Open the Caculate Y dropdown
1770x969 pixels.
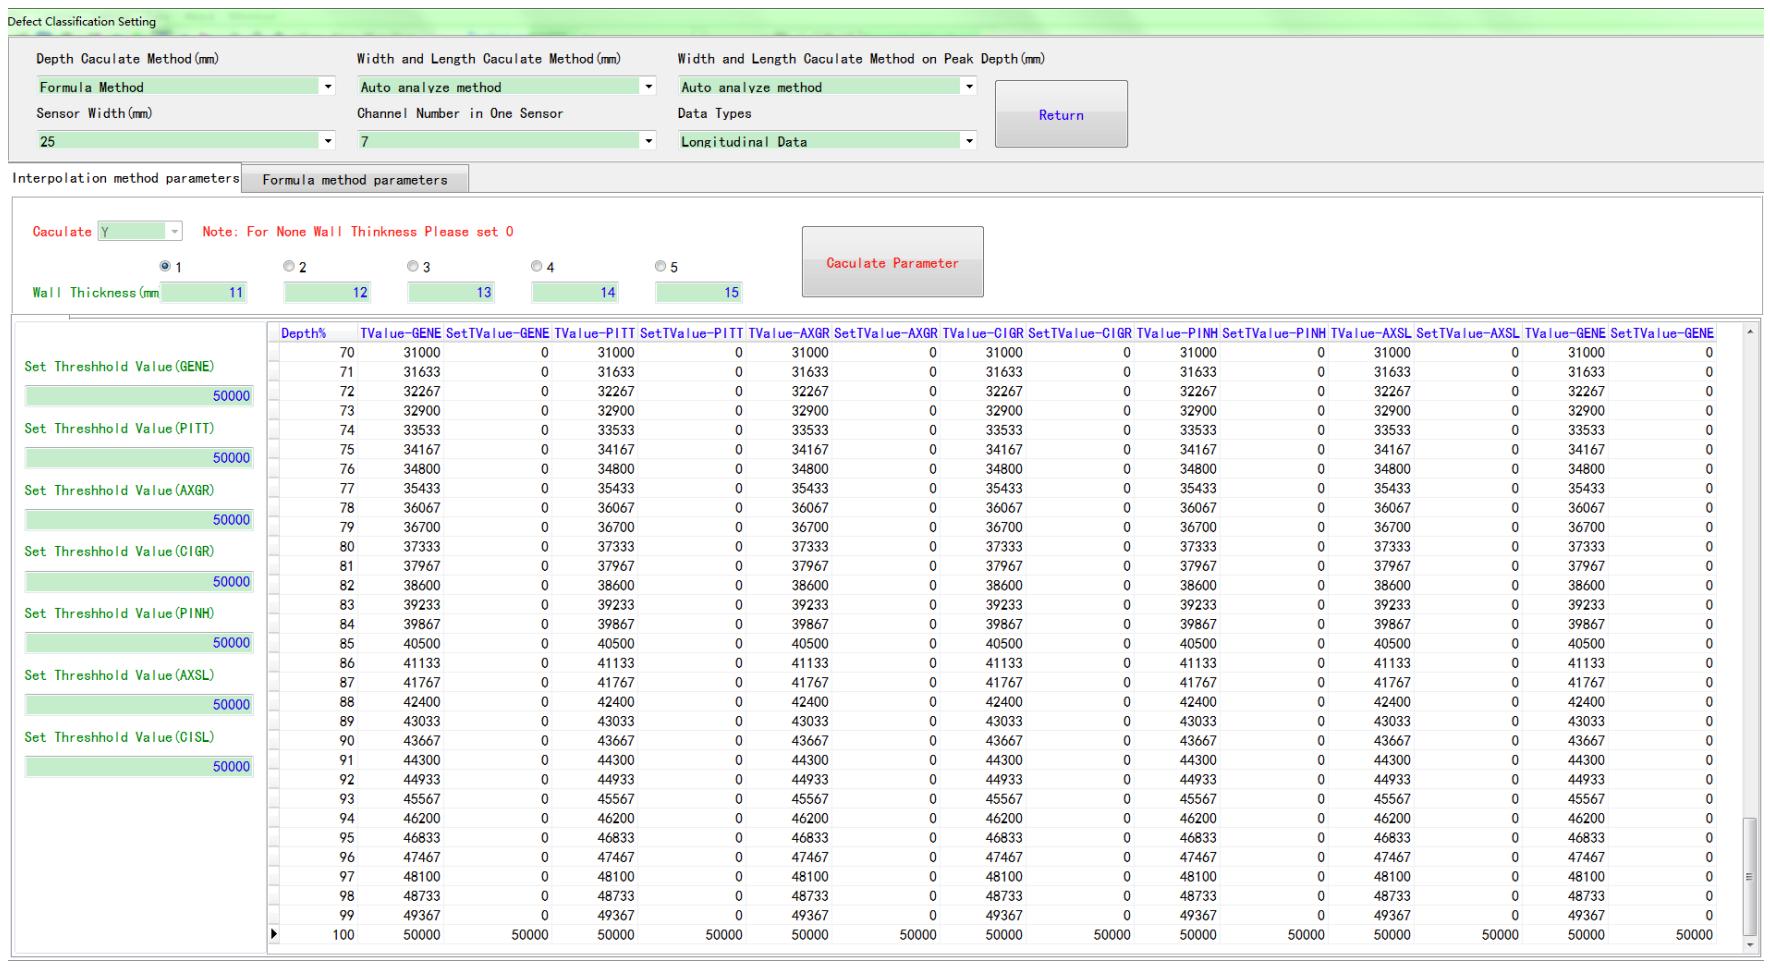coord(174,232)
